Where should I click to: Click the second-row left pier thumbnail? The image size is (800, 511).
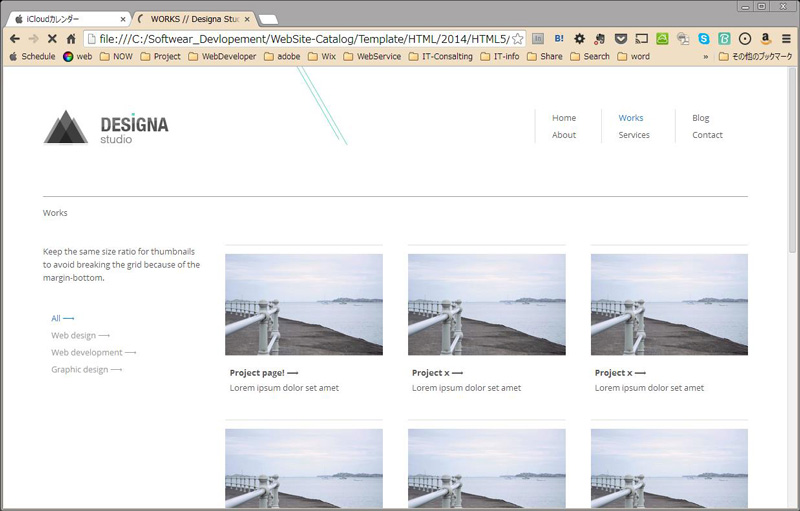[x=304, y=468]
